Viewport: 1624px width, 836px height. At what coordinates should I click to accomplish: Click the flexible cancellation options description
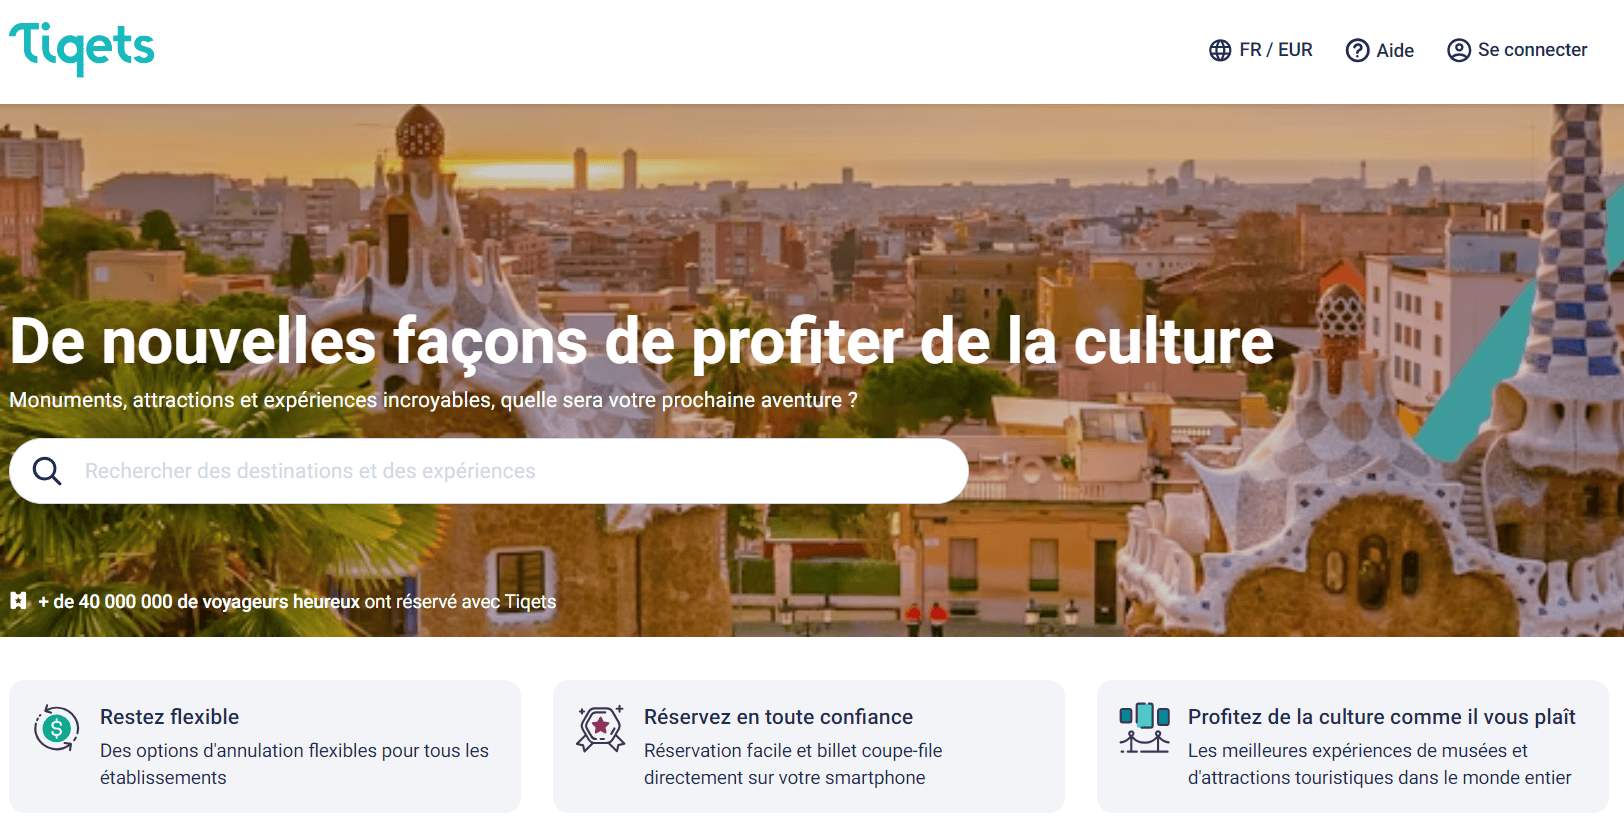coord(294,764)
